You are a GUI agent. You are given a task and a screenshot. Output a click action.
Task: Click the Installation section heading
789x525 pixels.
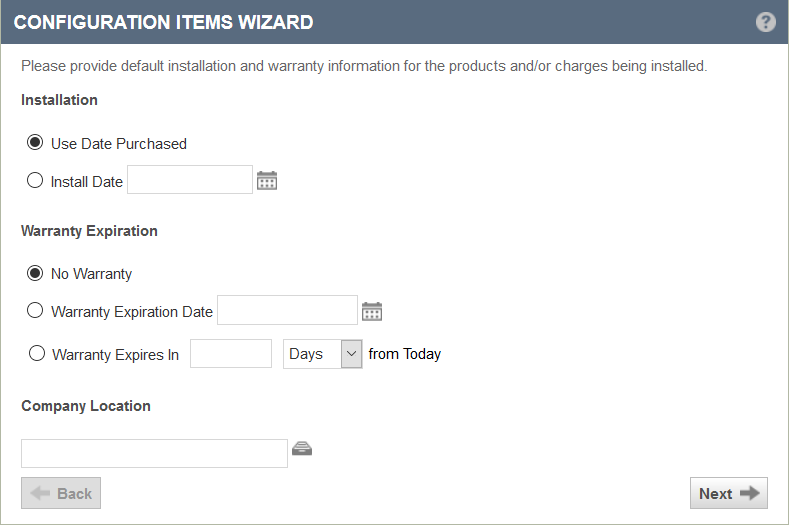59,100
